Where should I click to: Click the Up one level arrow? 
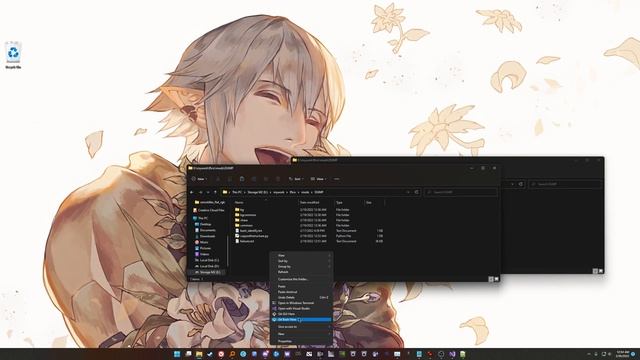(216, 192)
